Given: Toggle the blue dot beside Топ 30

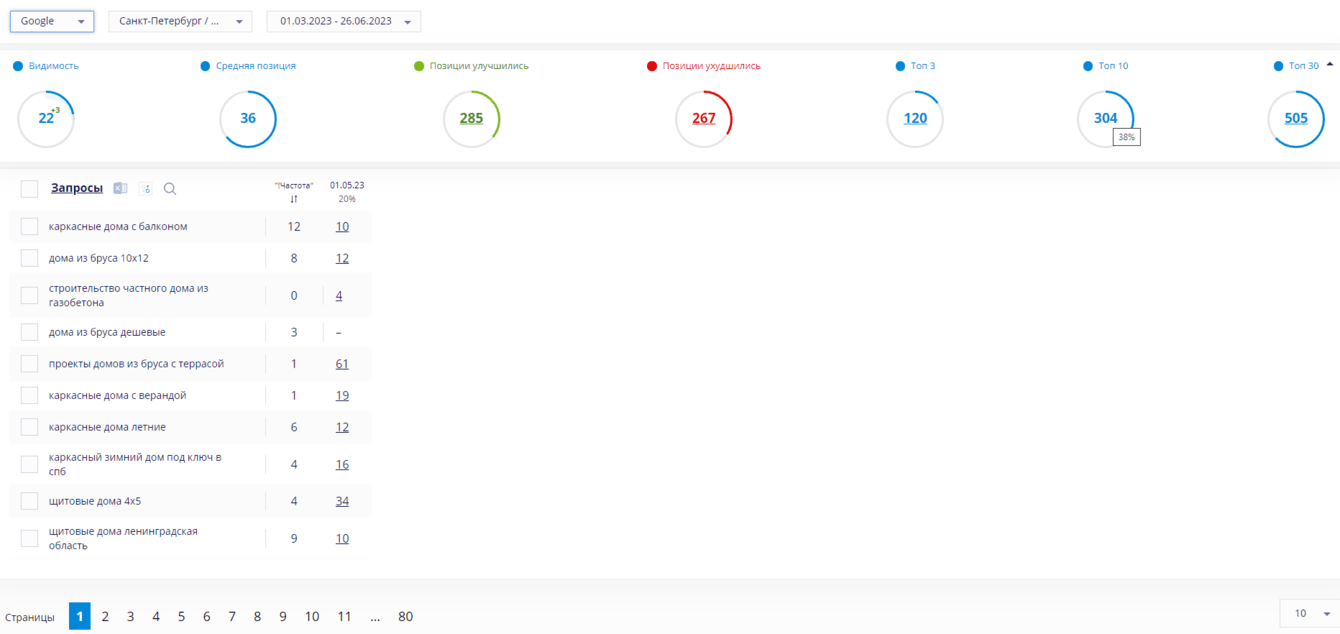Looking at the screenshot, I should pyautogui.click(x=1278, y=66).
